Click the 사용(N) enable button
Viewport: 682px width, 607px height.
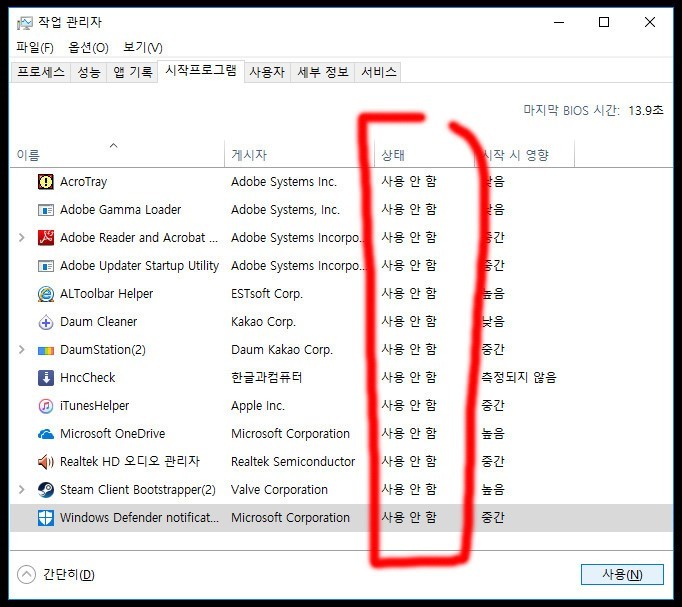[x=622, y=574]
